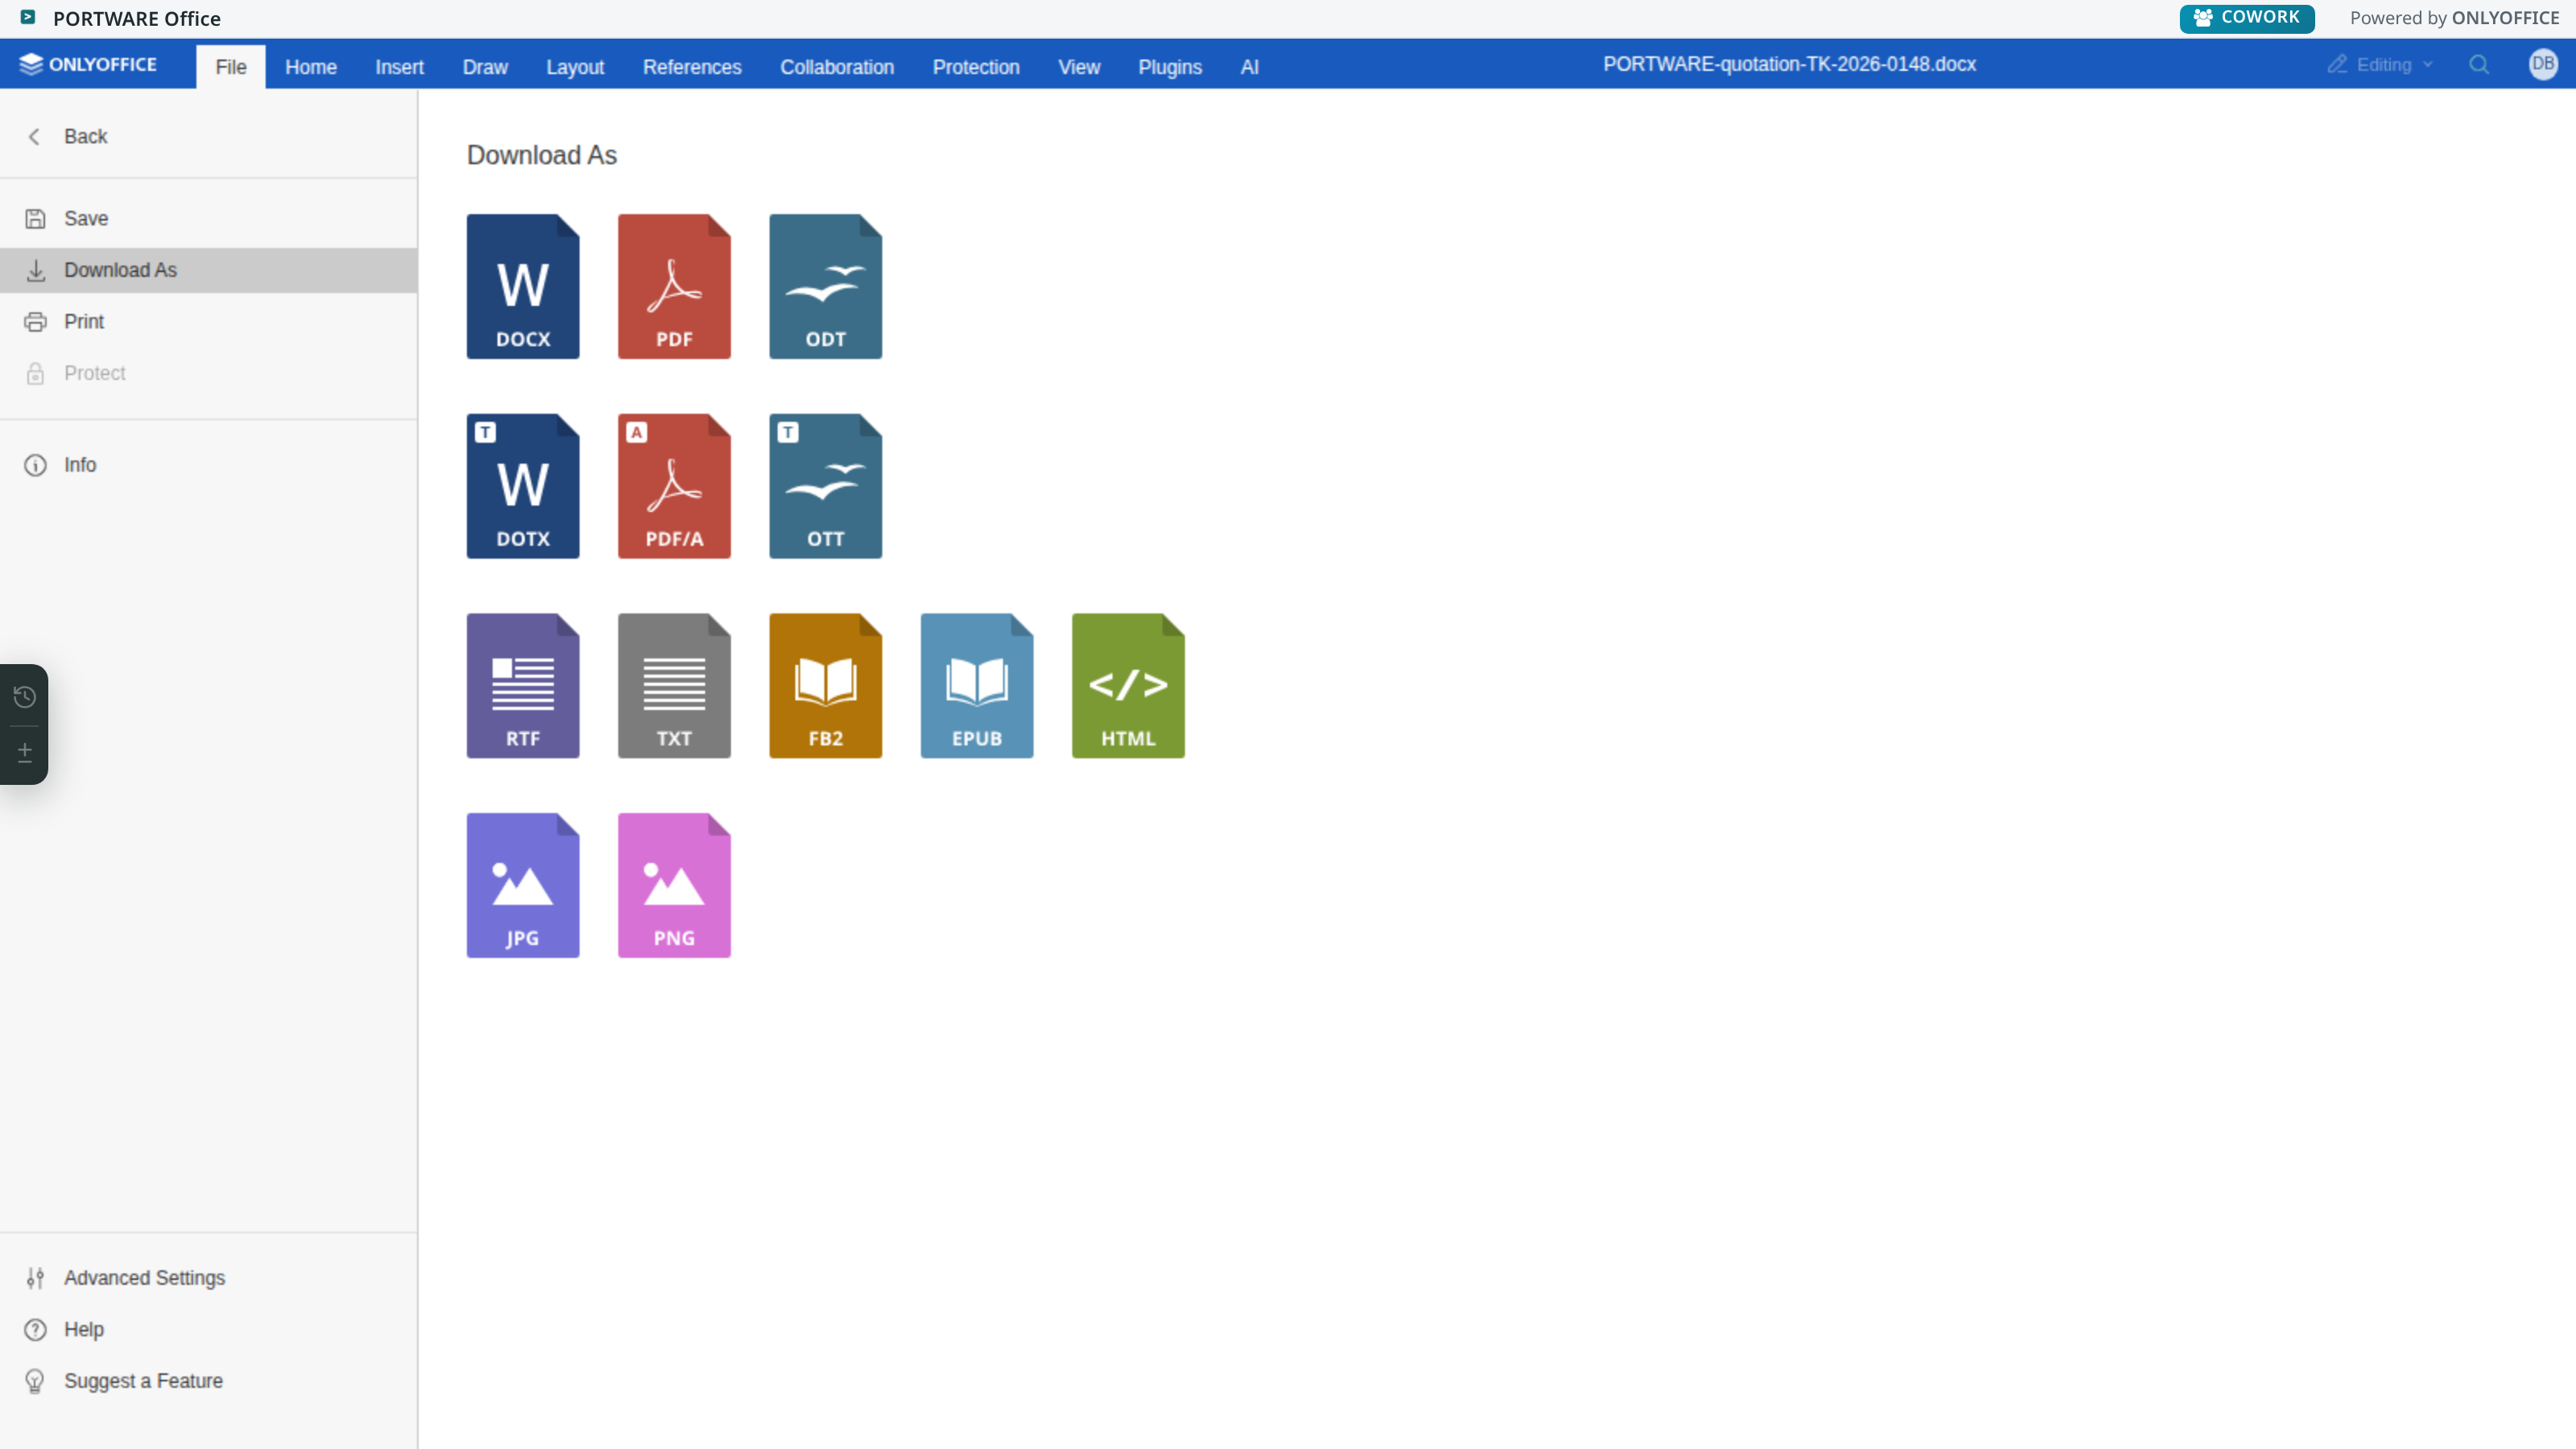Screen dimensions: 2576x1449
Task: Click the Powered by ONLYOFFICE text
Action: [x=2454, y=18]
